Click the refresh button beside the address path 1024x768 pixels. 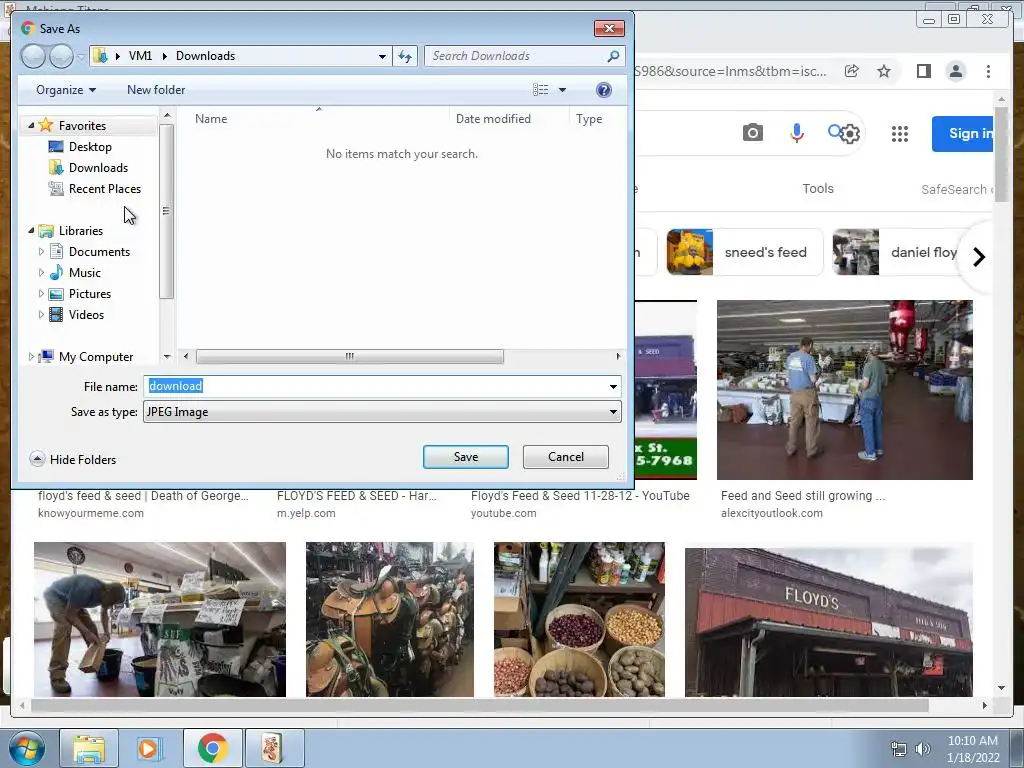click(405, 56)
